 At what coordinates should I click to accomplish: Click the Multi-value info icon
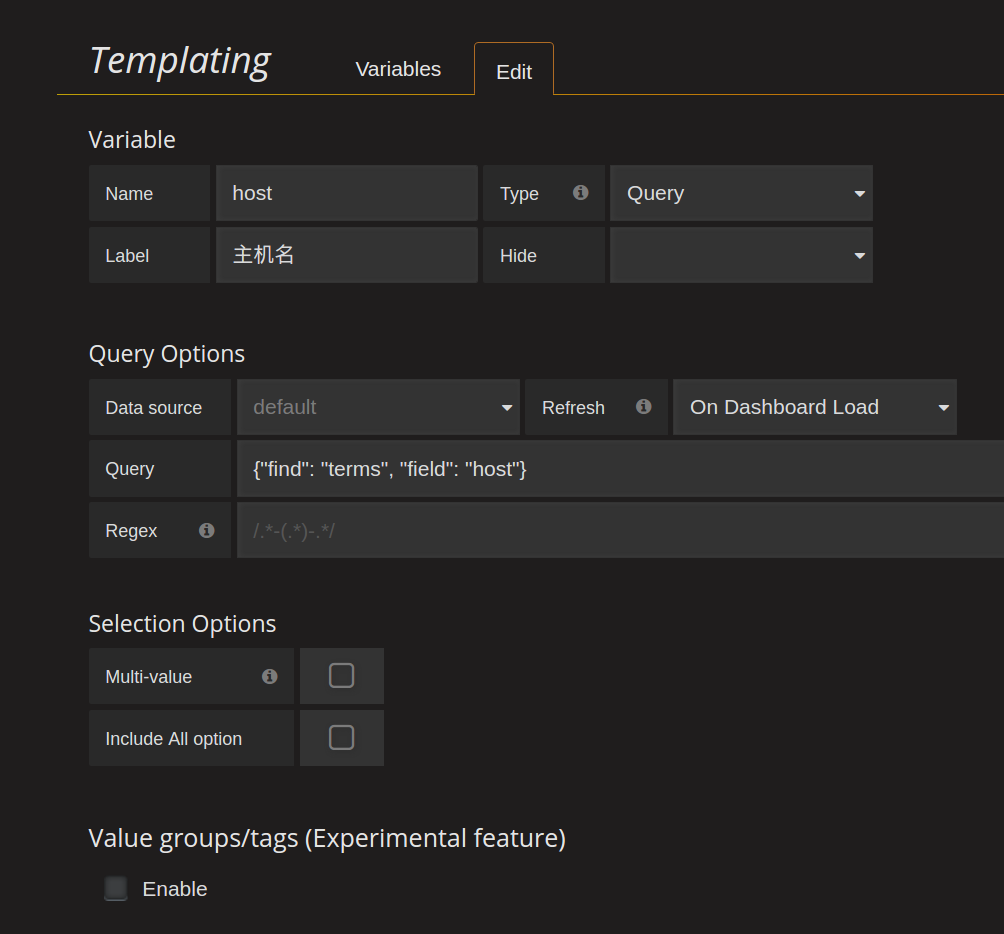coord(269,677)
